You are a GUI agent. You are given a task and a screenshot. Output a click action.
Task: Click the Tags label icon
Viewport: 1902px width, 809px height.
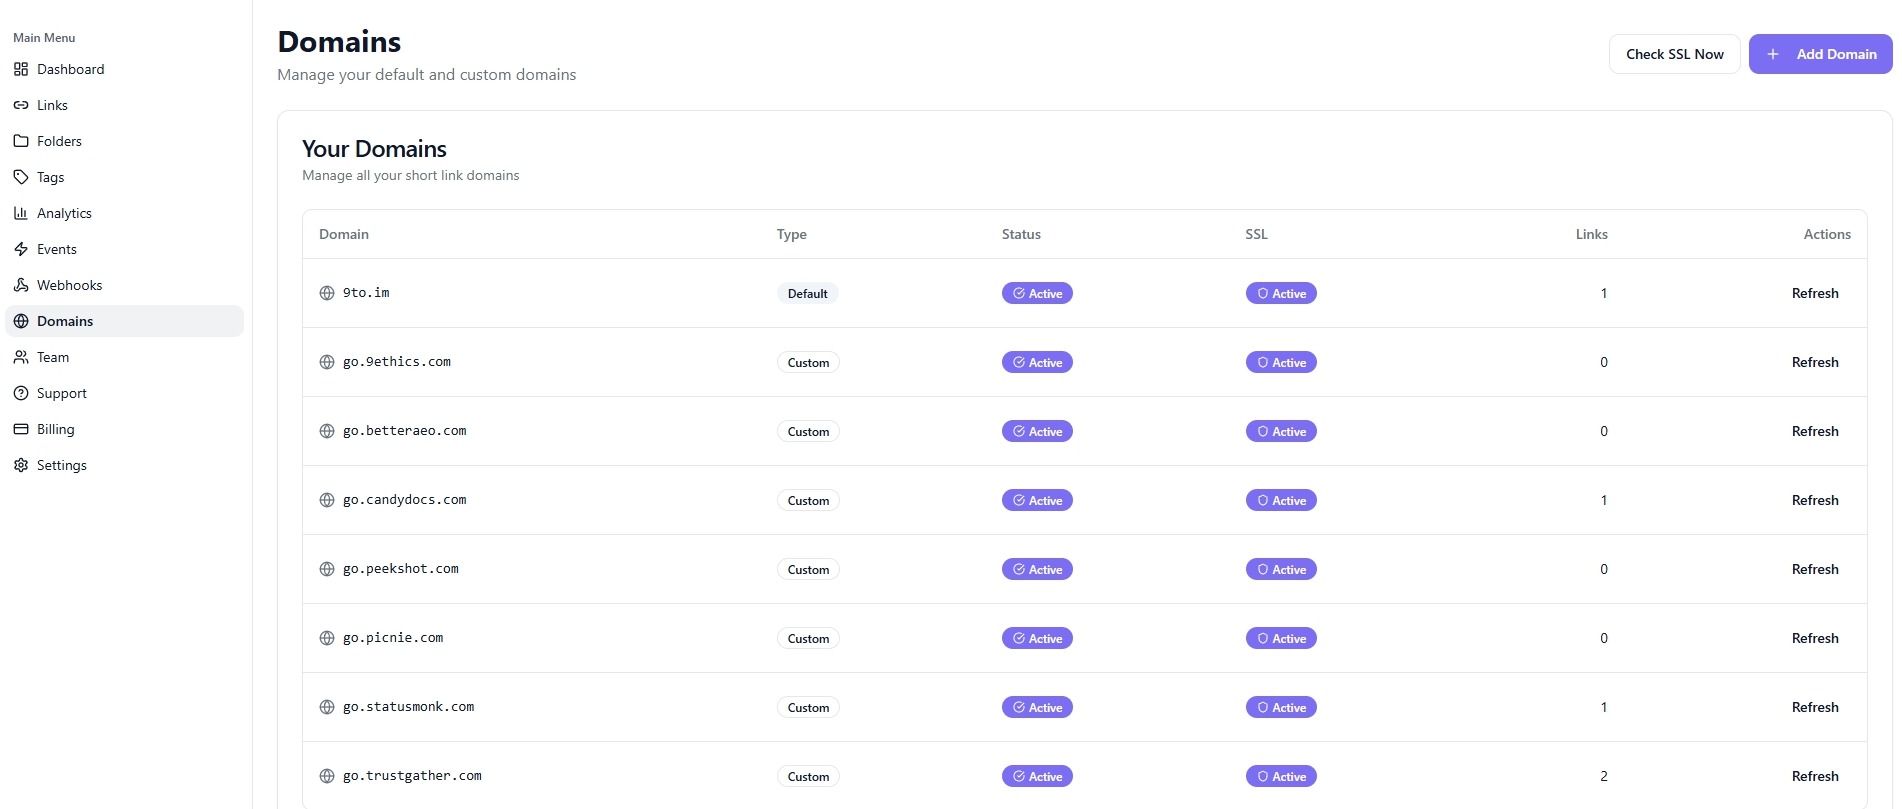pos(21,177)
